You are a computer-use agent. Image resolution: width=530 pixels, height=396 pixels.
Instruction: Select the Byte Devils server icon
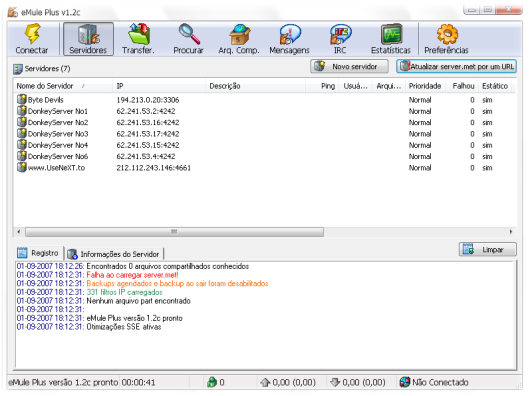[x=22, y=99]
